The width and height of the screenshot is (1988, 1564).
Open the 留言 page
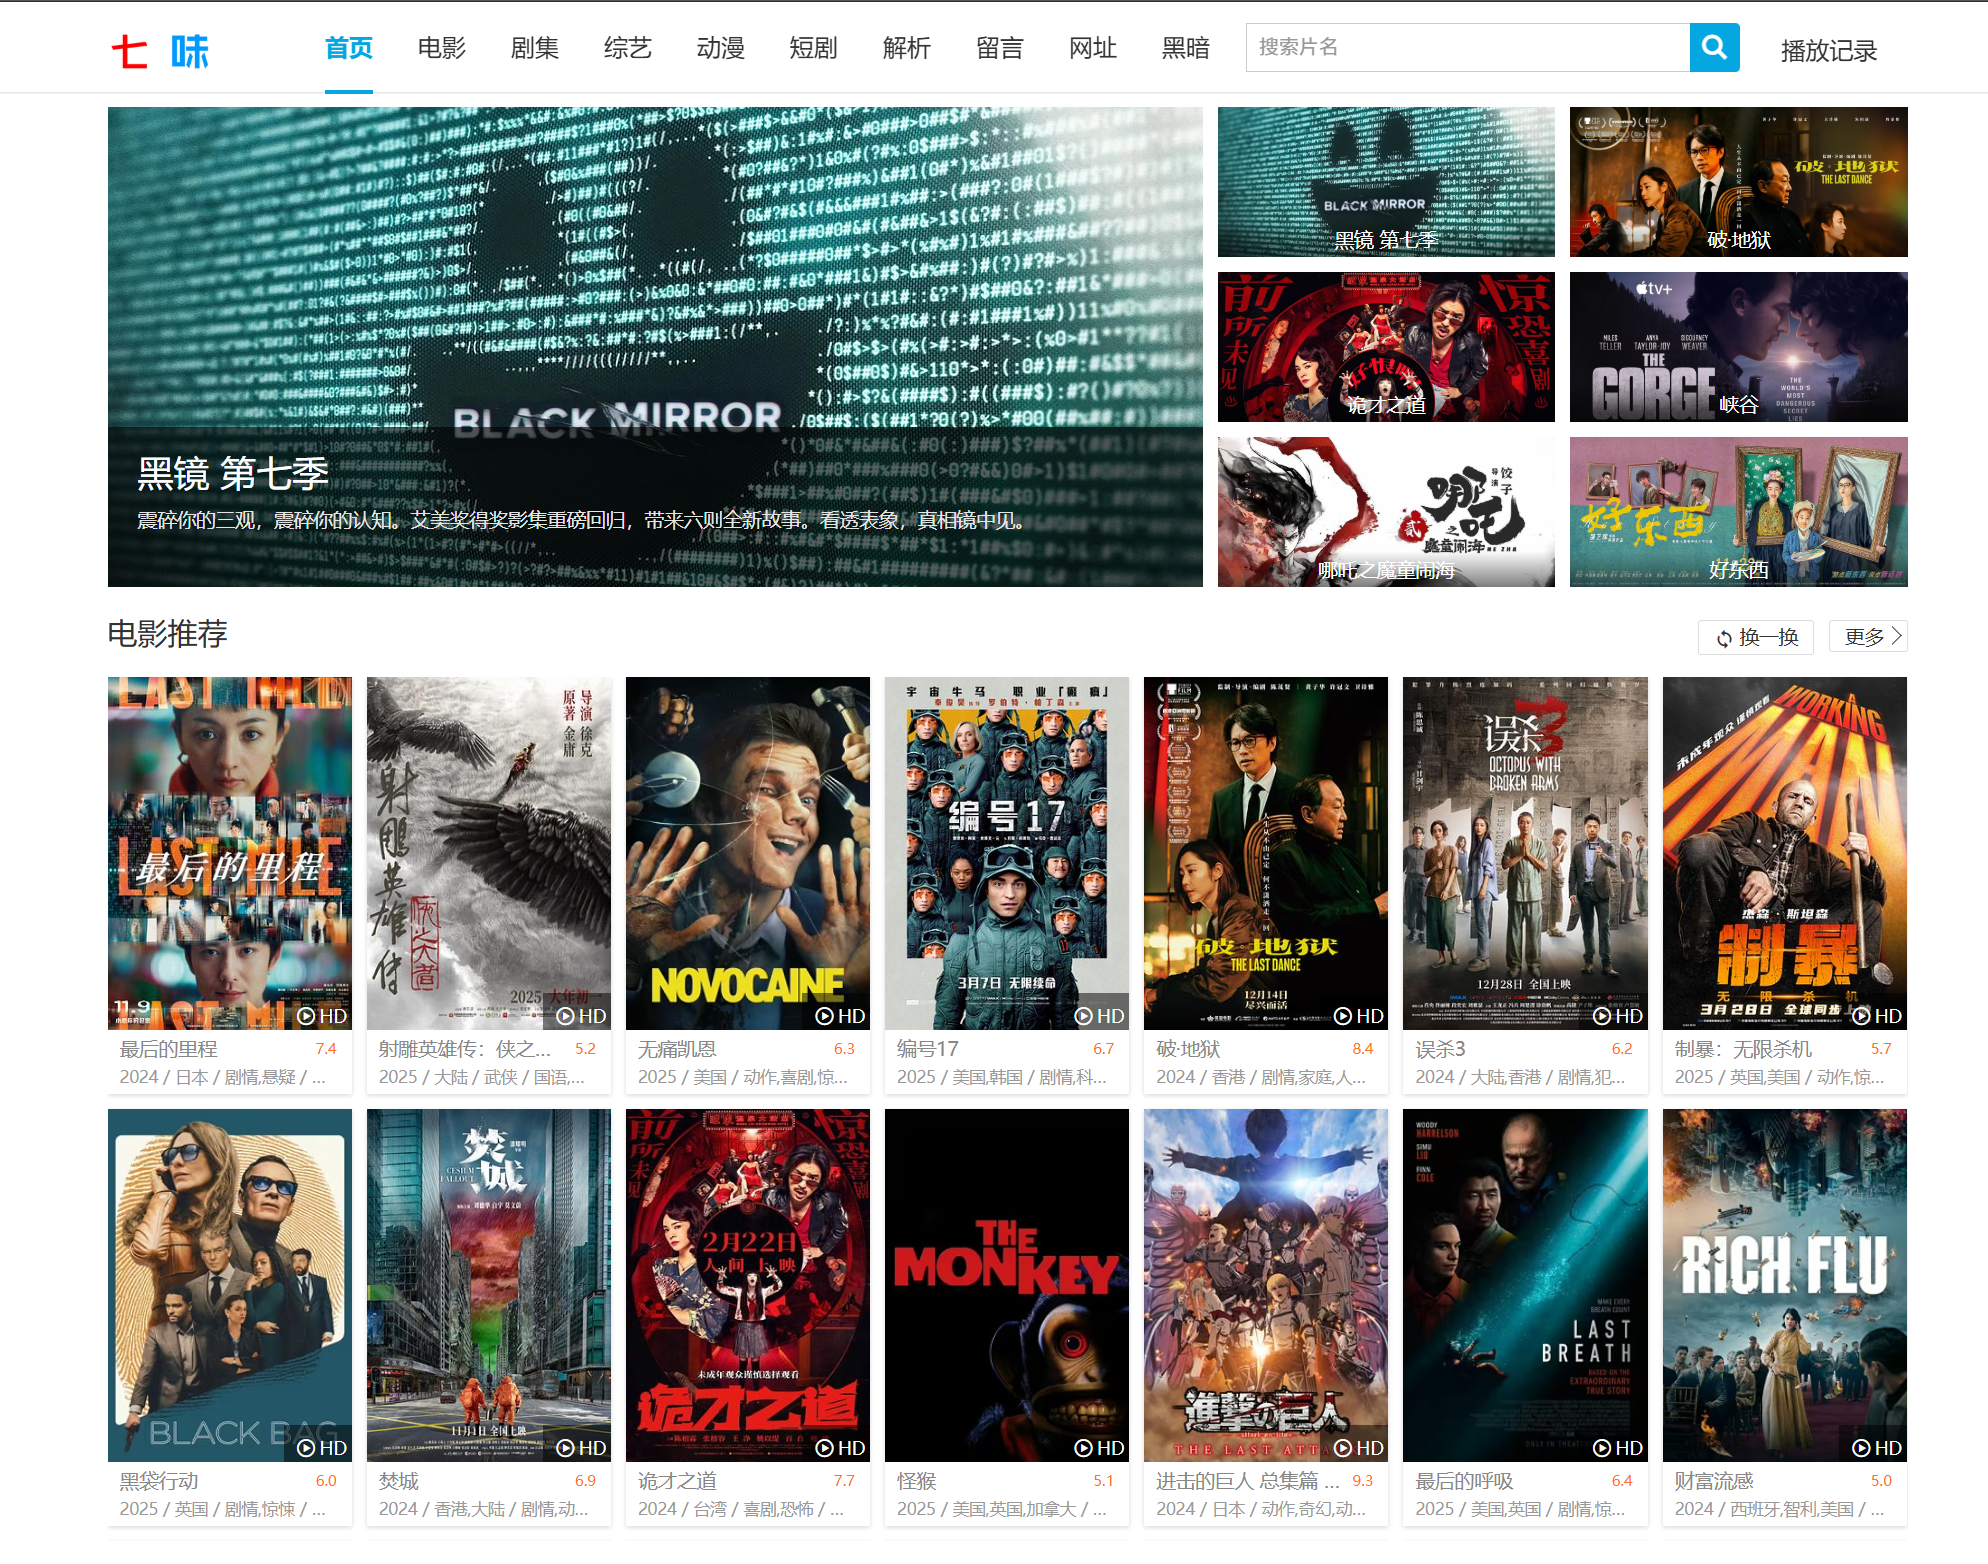(x=1000, y=48)
